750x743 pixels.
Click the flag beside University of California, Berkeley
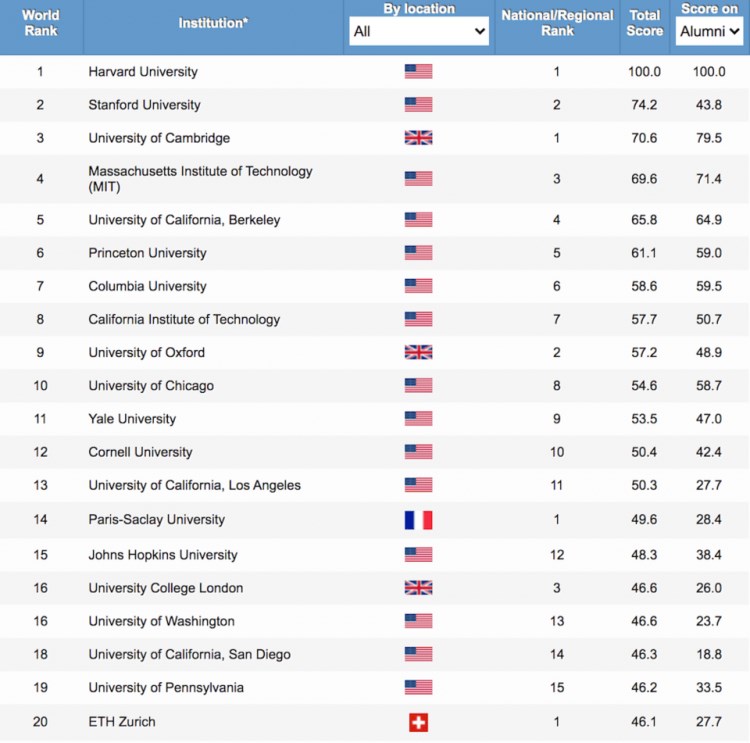(419, 220)
